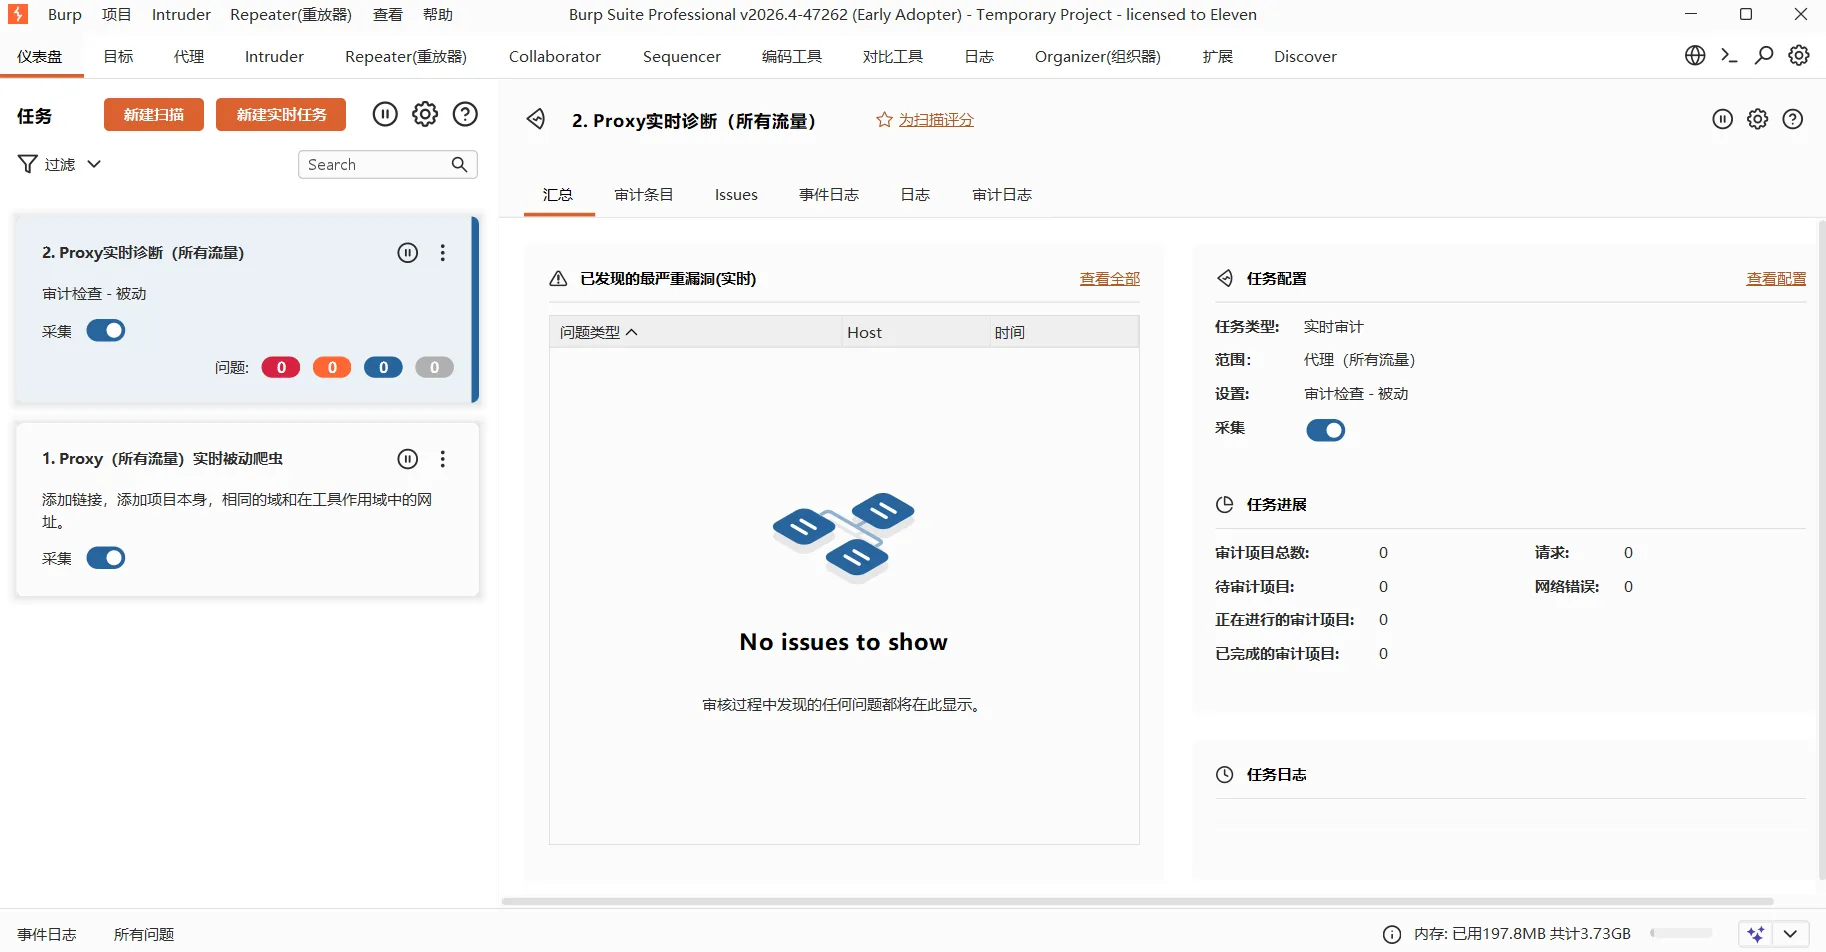Pause all tasks using the Tasks header pause icon

coord(385,114)
